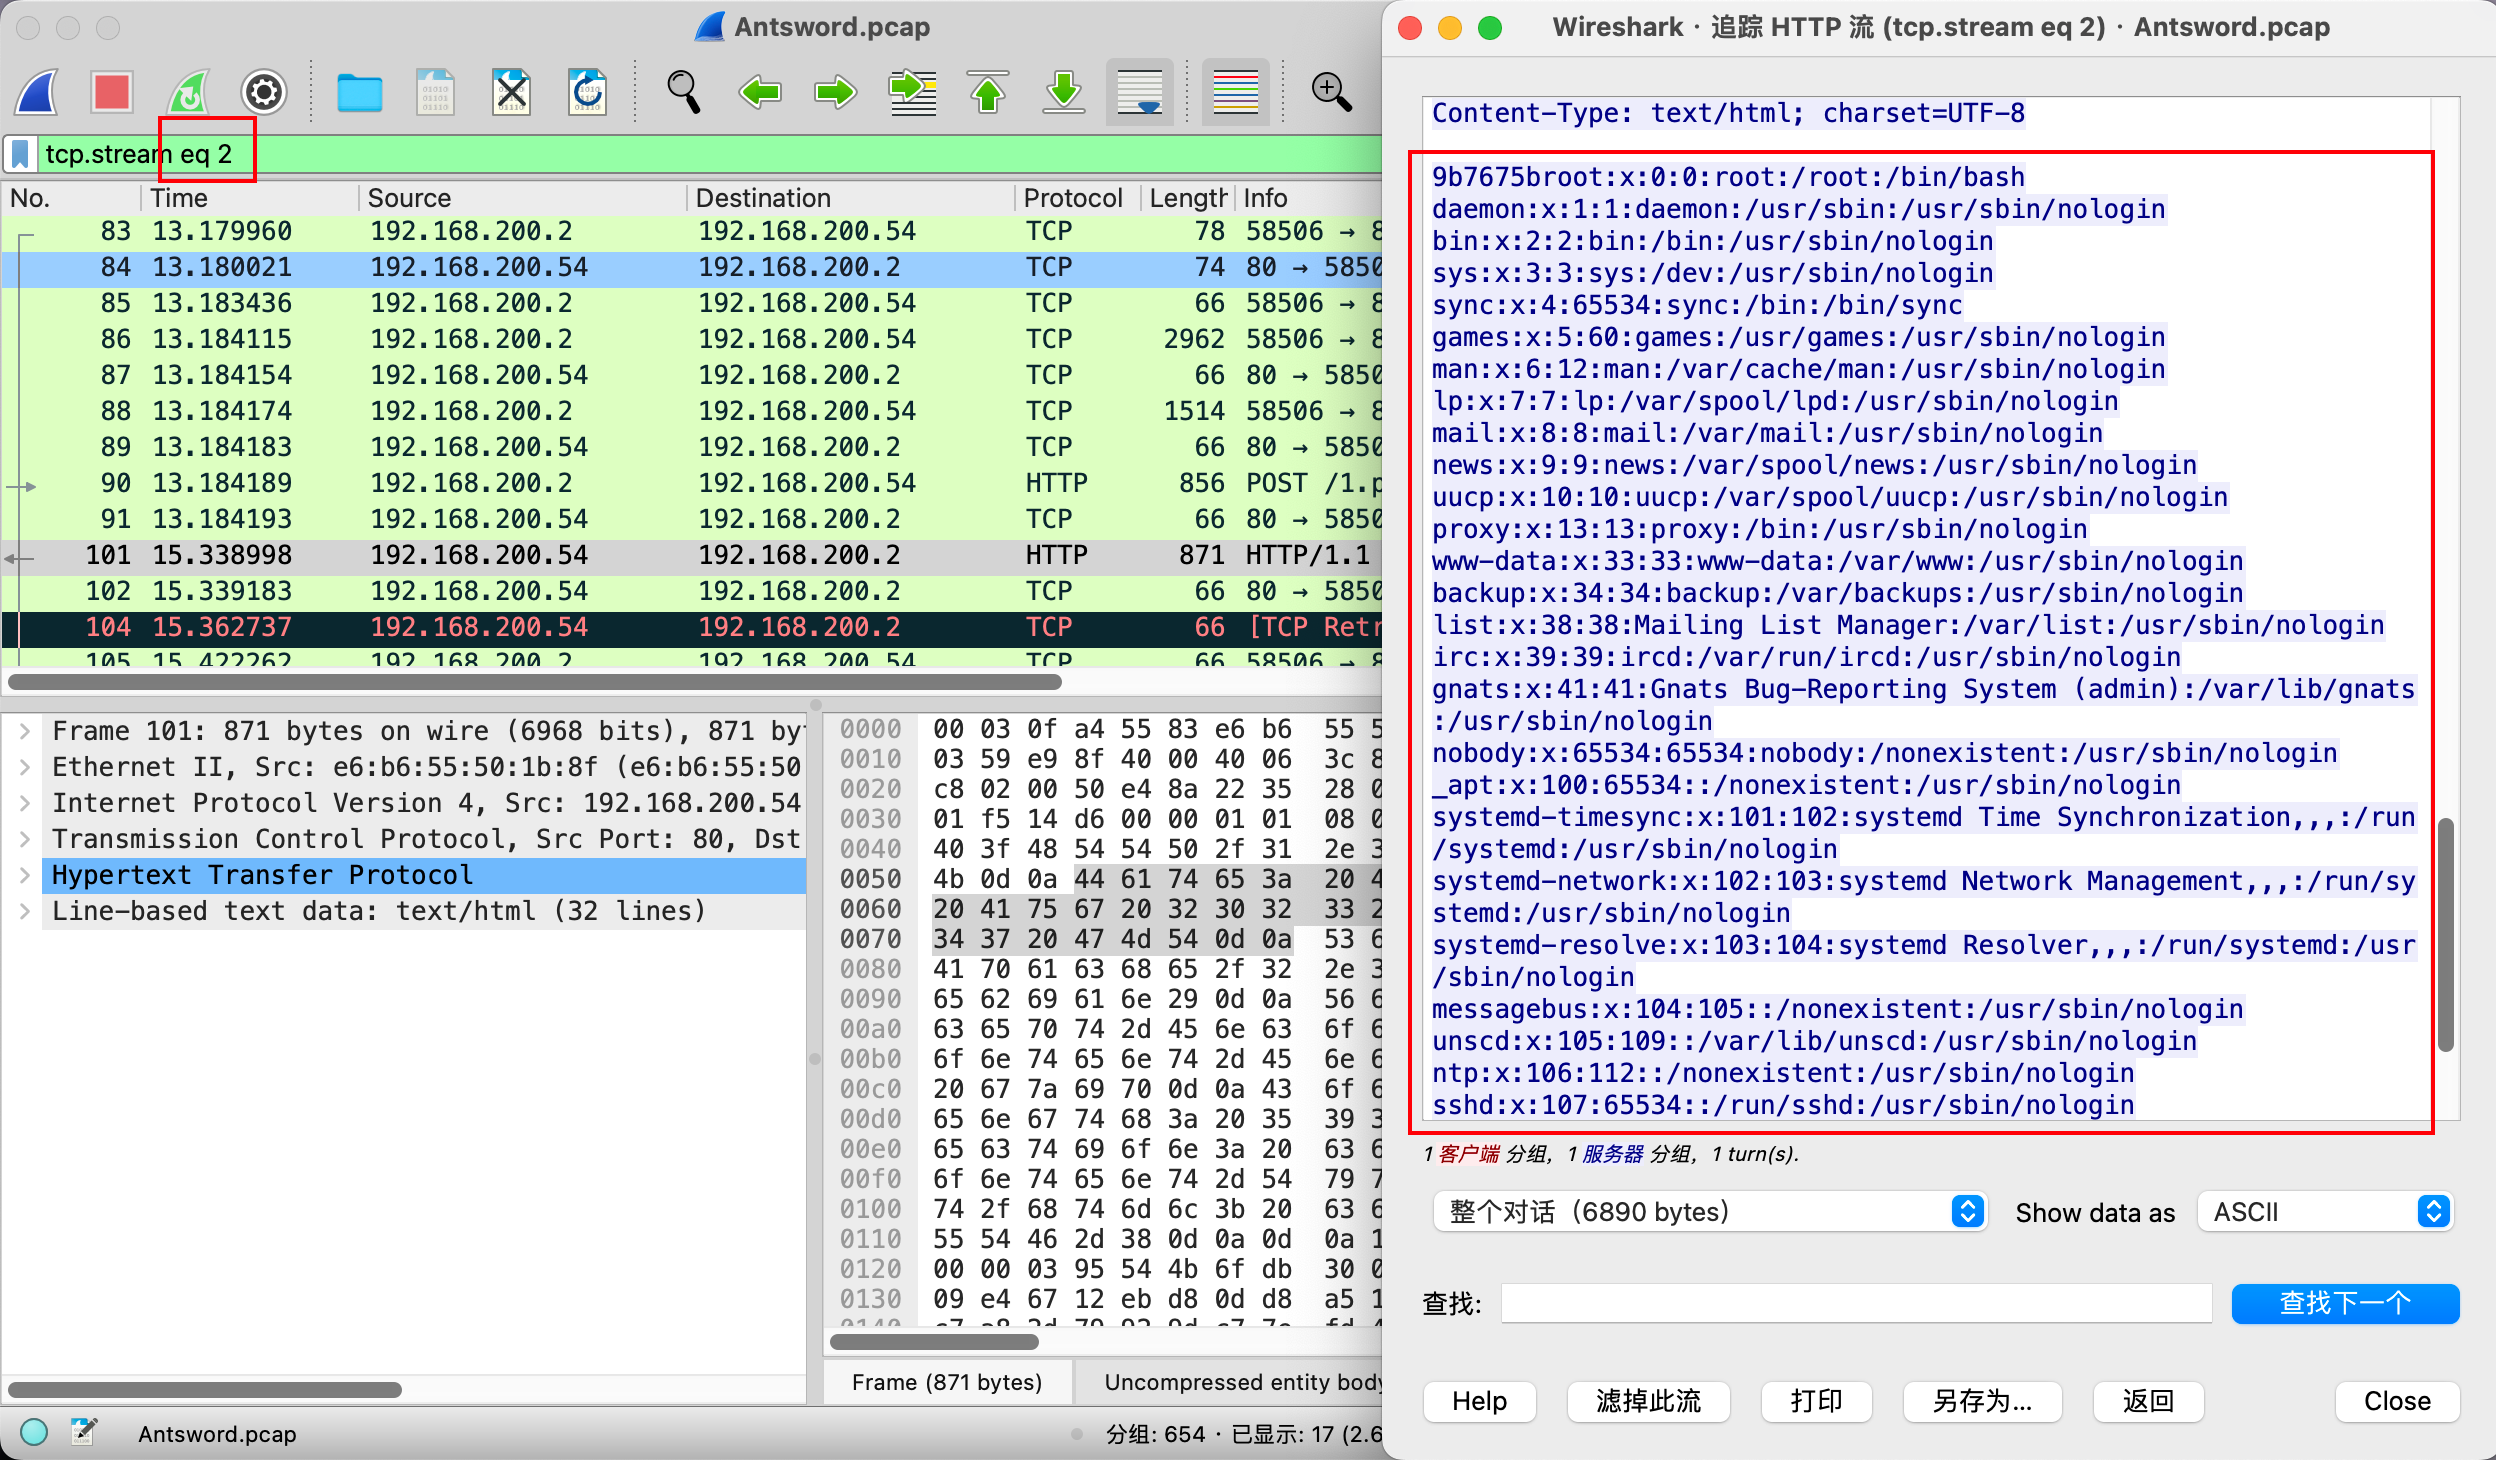
Task: Switch to Uncompressed entity body tab
Action: tap(1230, 1382)
